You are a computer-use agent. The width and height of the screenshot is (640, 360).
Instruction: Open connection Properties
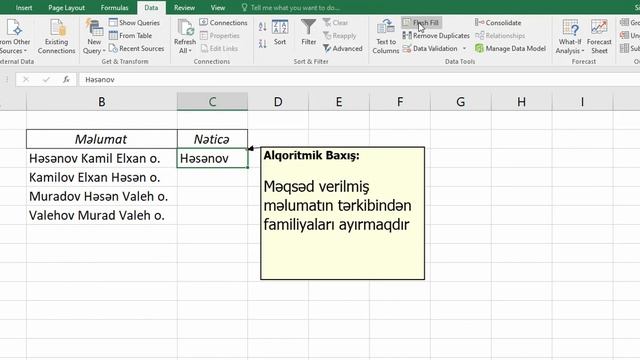coord(220,36)
